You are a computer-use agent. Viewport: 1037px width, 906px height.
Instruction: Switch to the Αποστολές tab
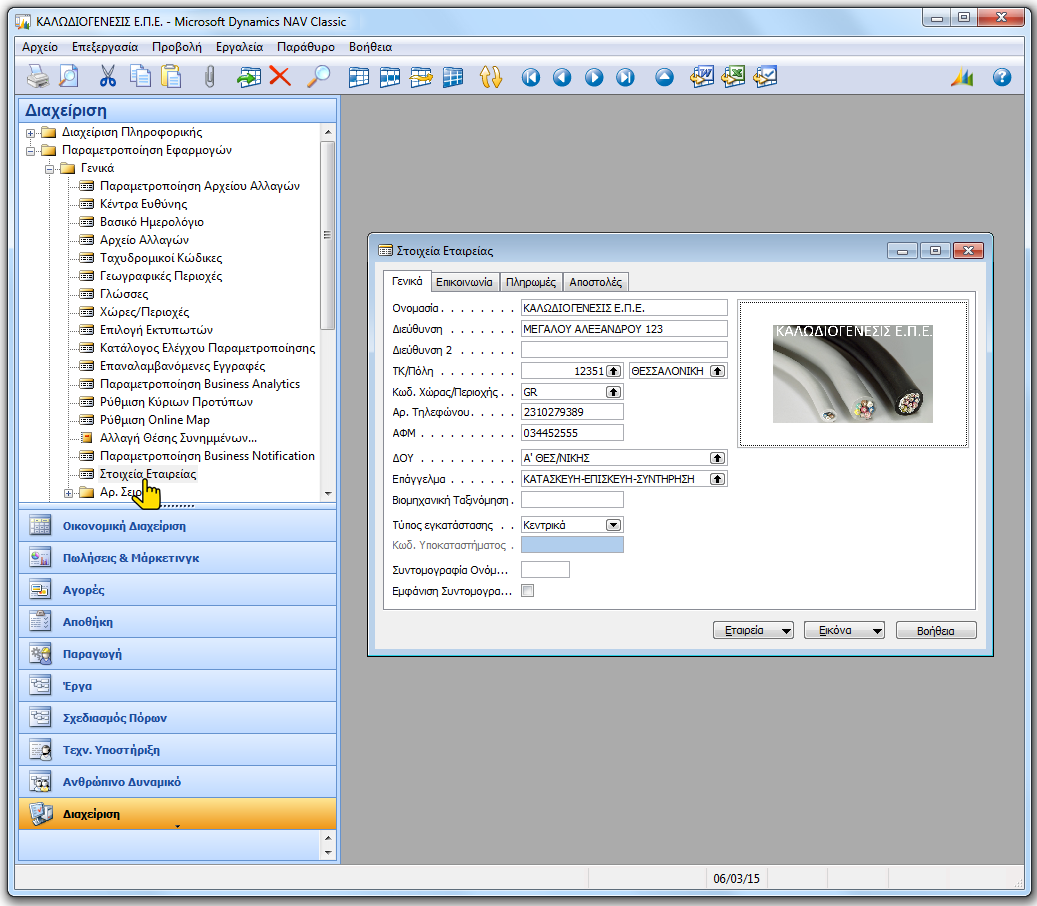[x=595, y=282]
